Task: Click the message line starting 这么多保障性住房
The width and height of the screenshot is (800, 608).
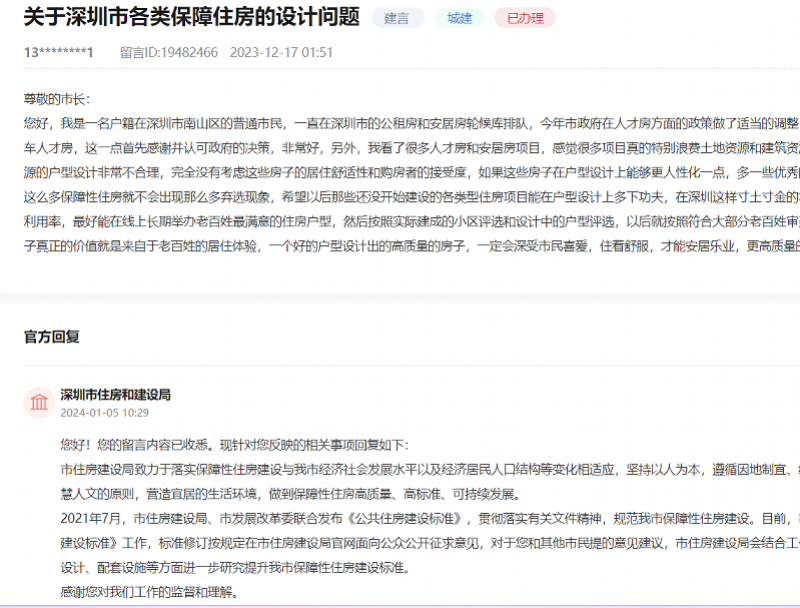Action: coord(400,197)
